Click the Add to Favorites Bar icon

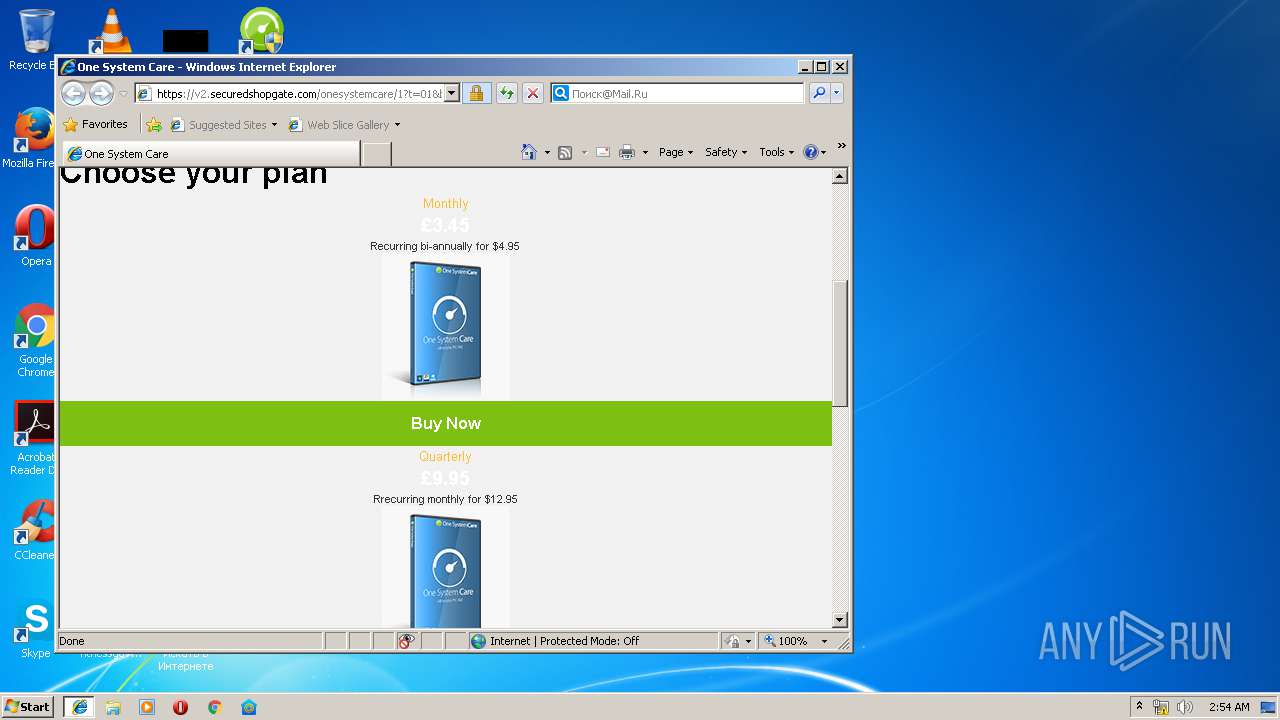(154, 125)
